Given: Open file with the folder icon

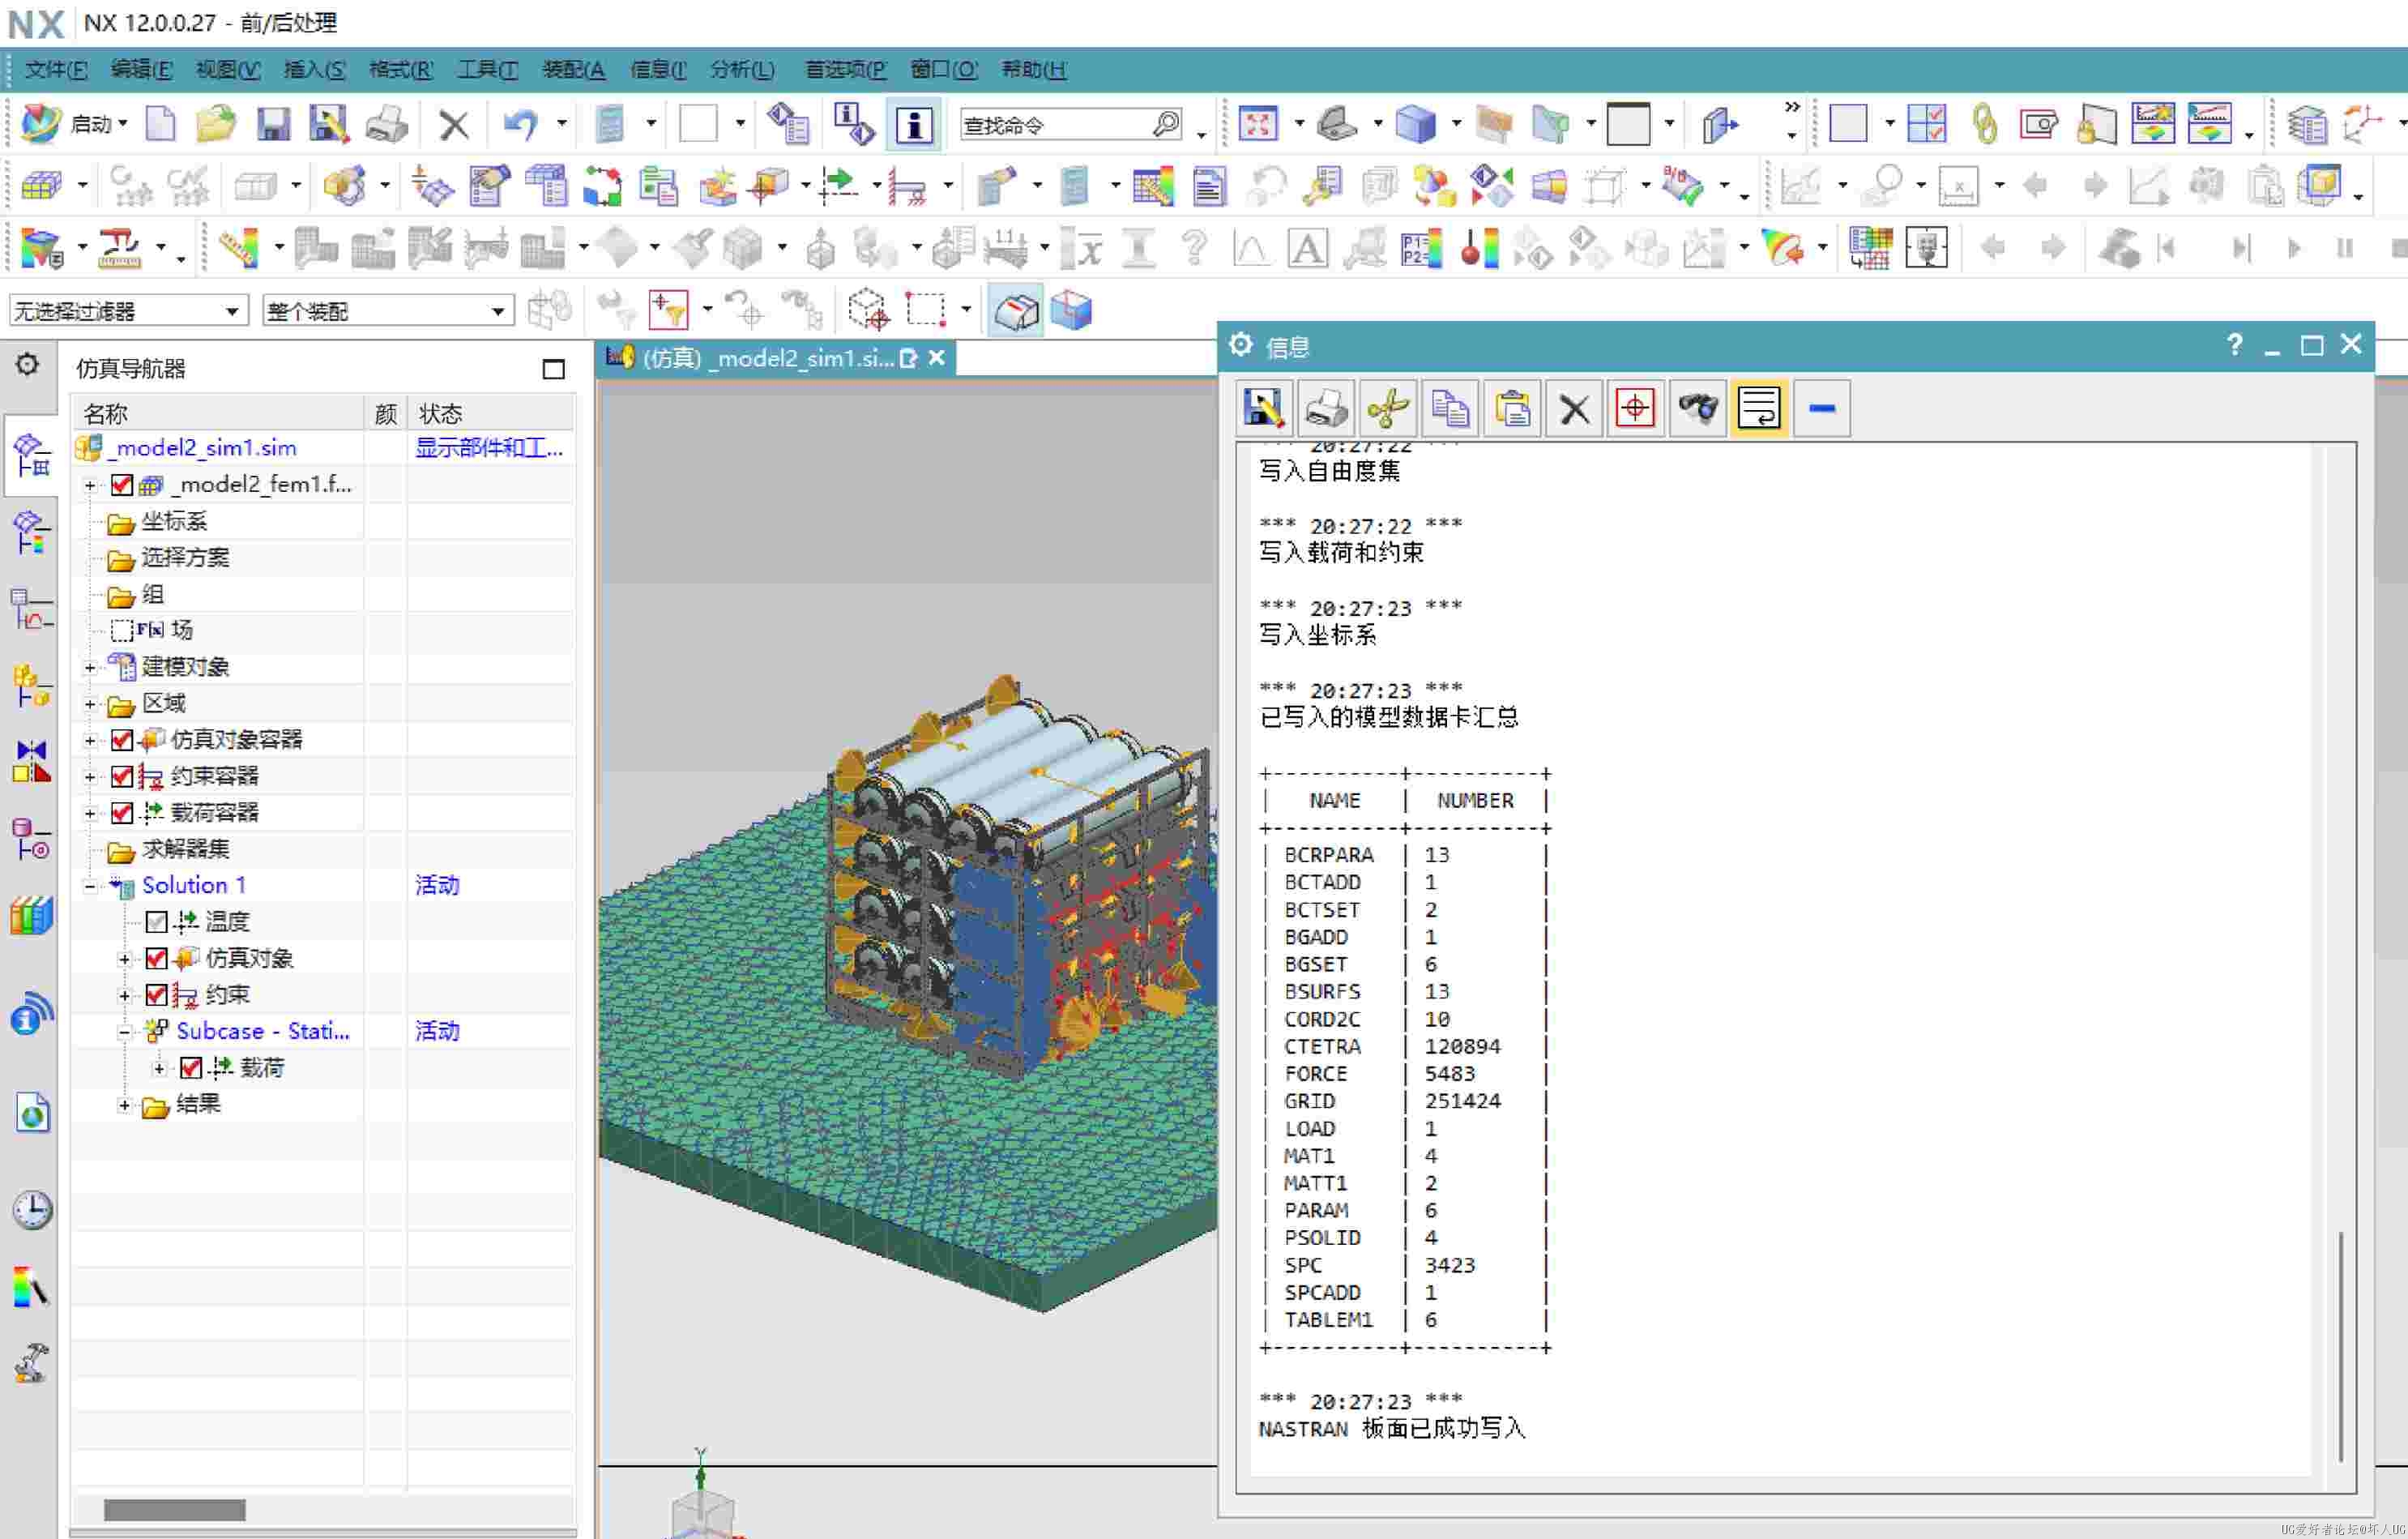Looking at the screenshot, I should pos(215,125).
